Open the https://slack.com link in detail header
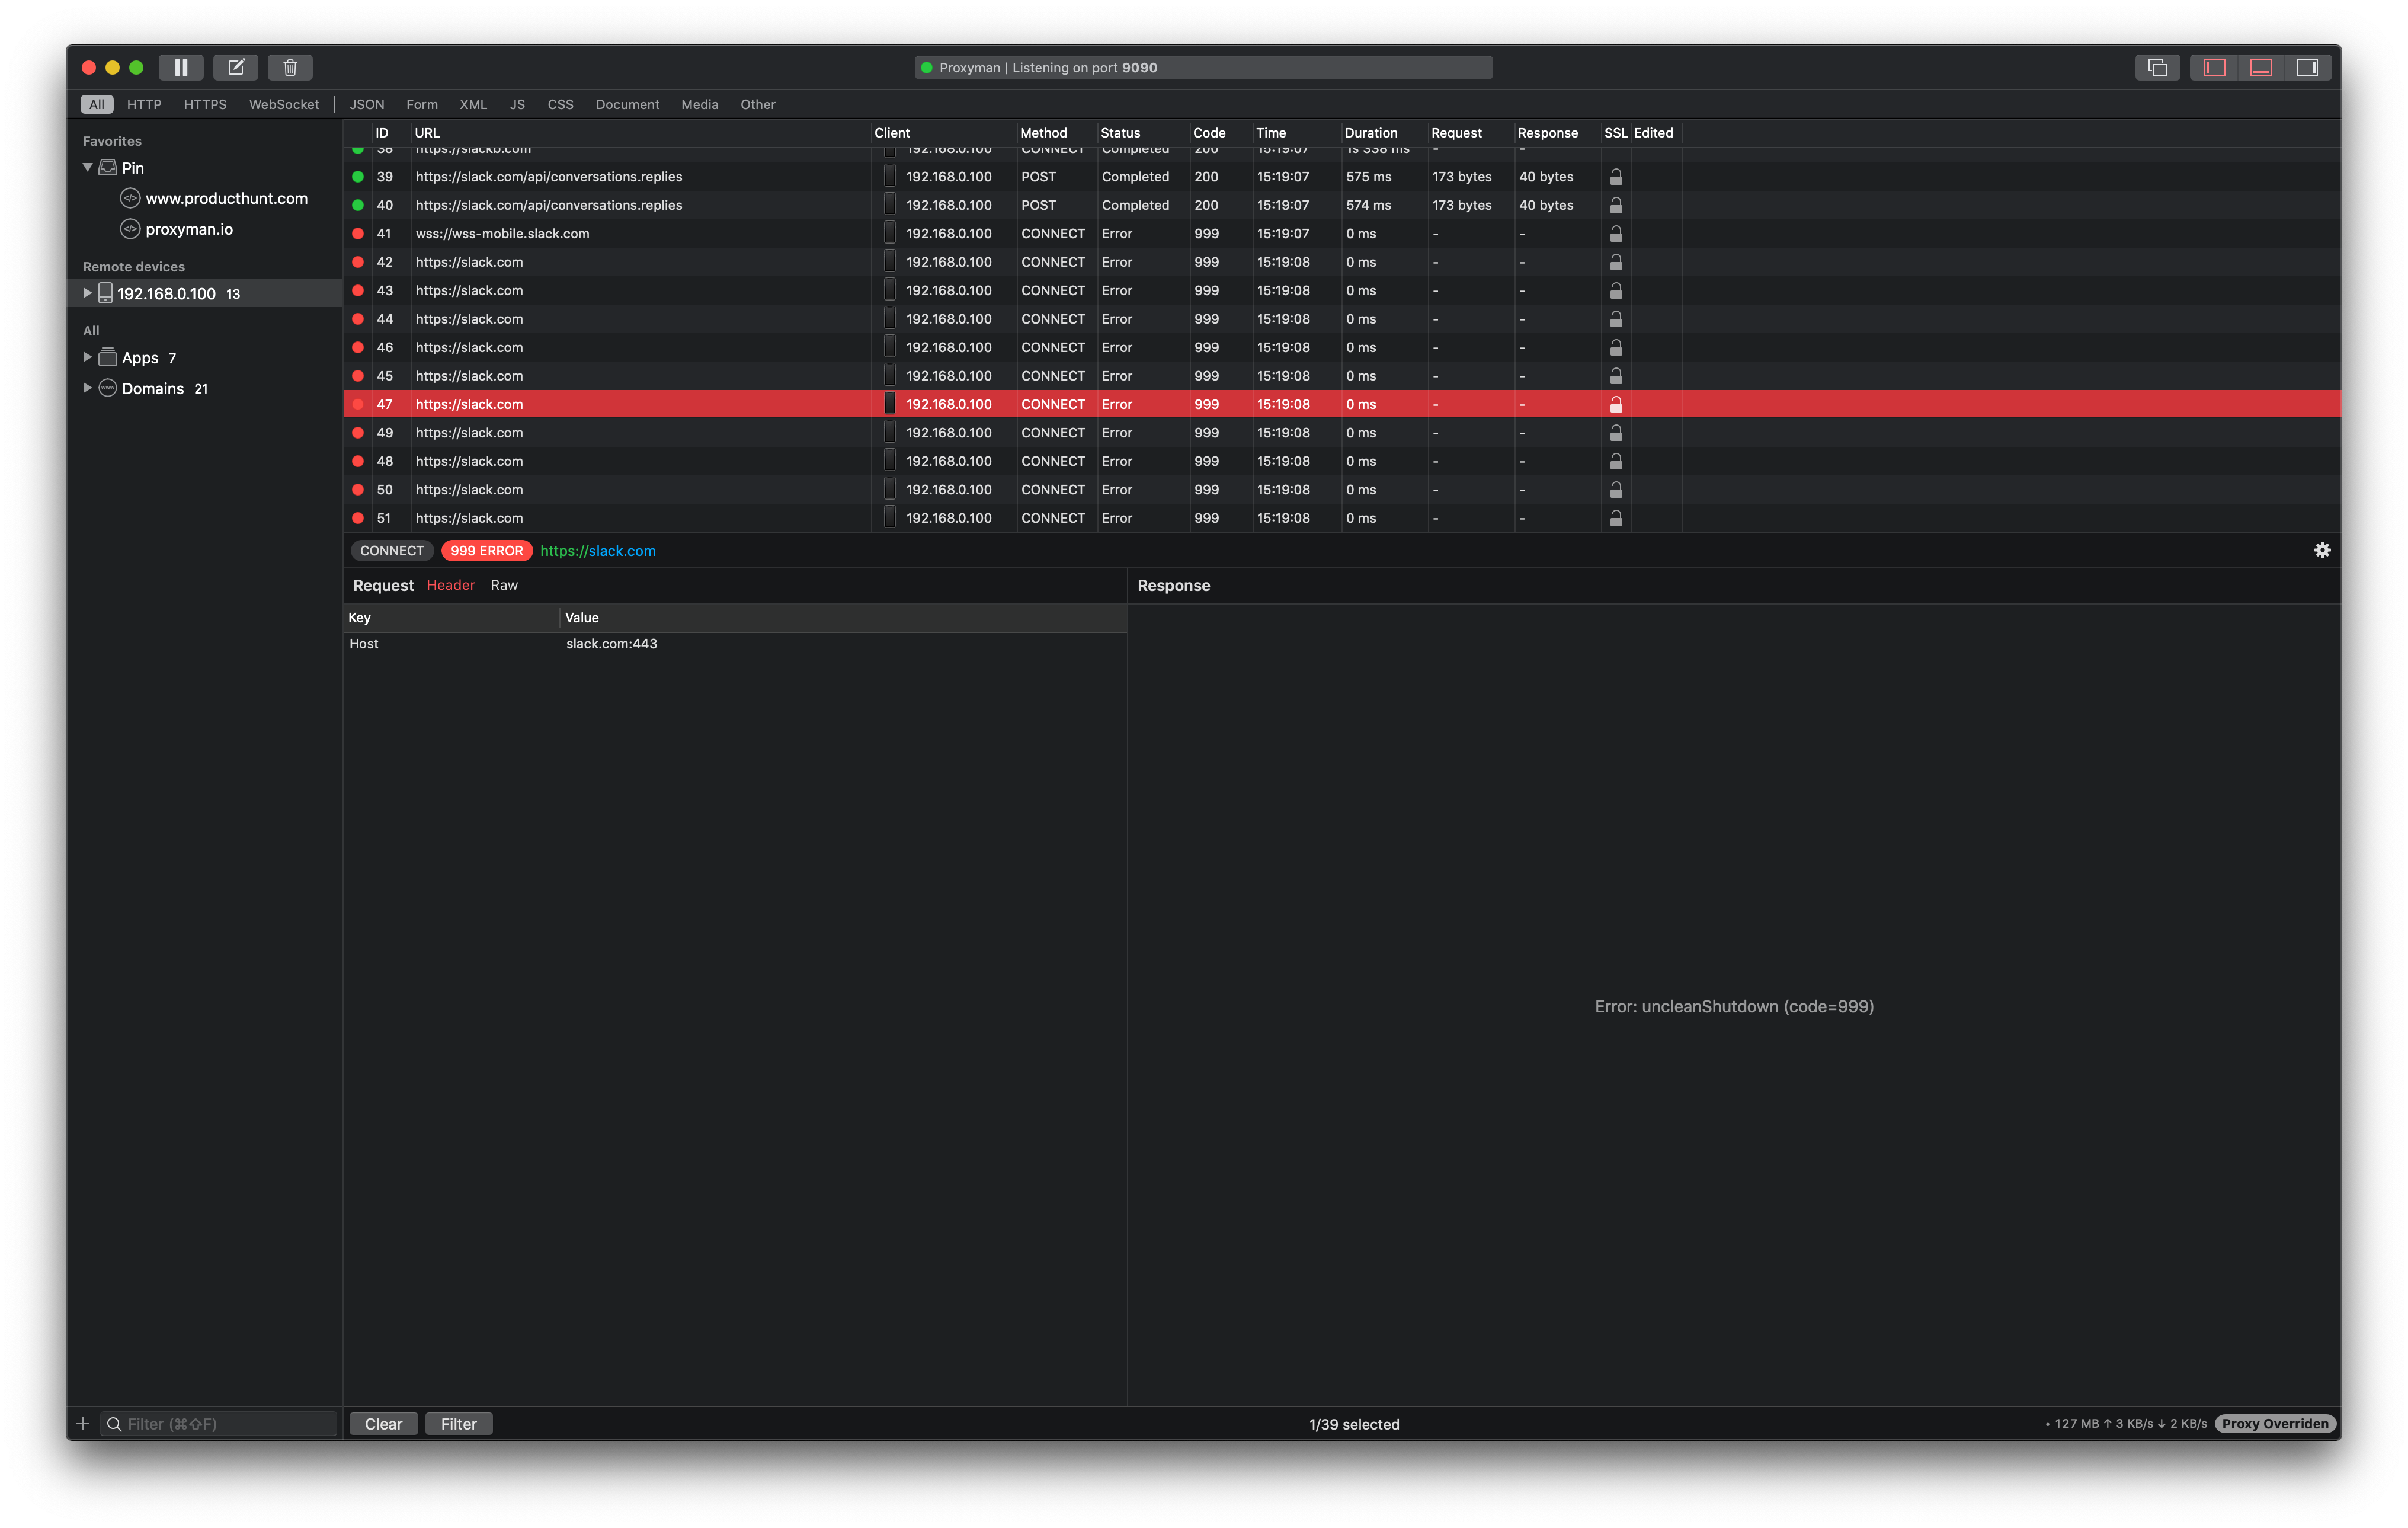This screenshot has width=2408, height=1528. (x=597, y=550)
